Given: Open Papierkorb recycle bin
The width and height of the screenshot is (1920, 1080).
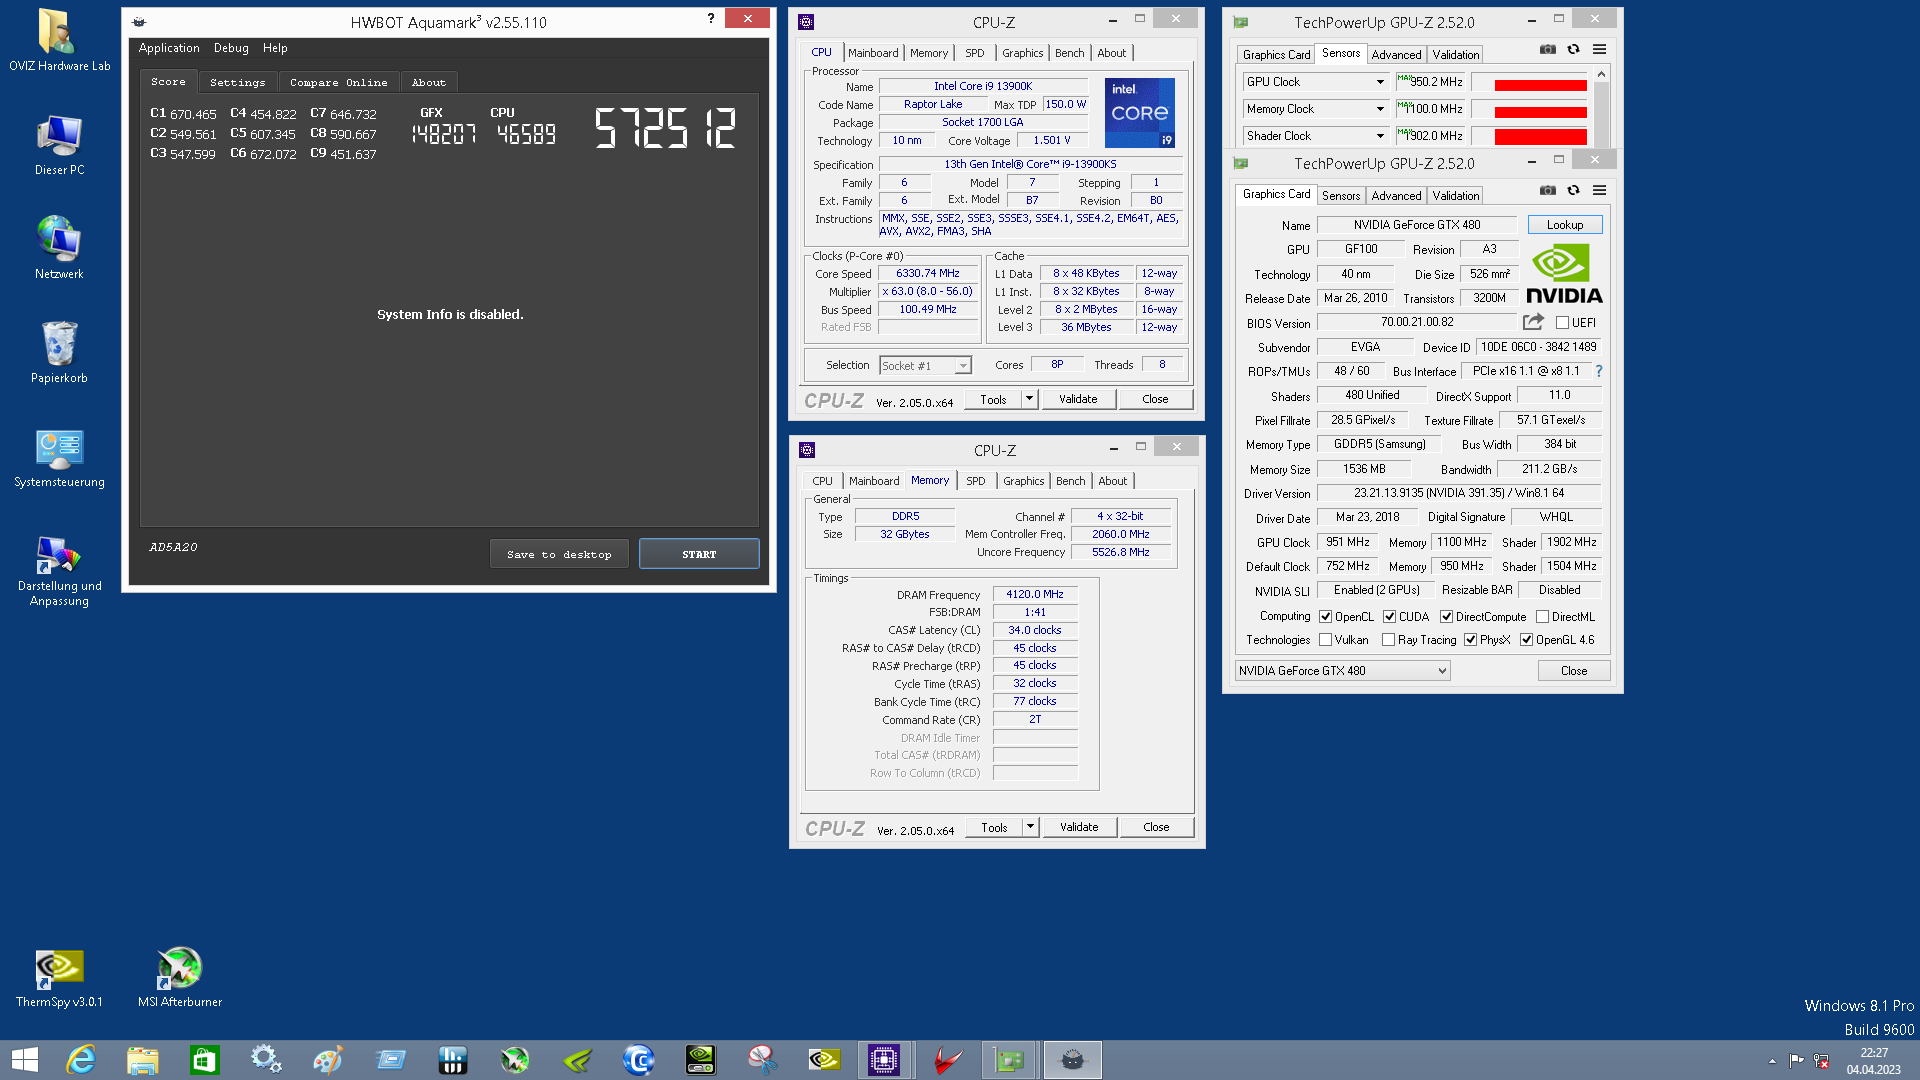Looking at the screenshot, I should pyautogui.click(x=59, y=352).
